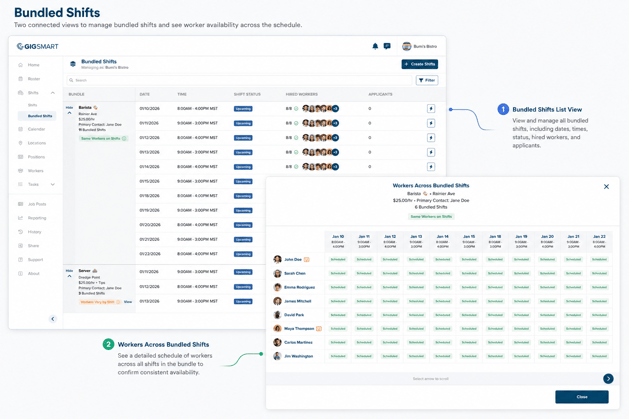The image size is (629, 419).
Task: Click hired worker avatars for 01/10/2026 shift
Action: (x=321, y=109)
